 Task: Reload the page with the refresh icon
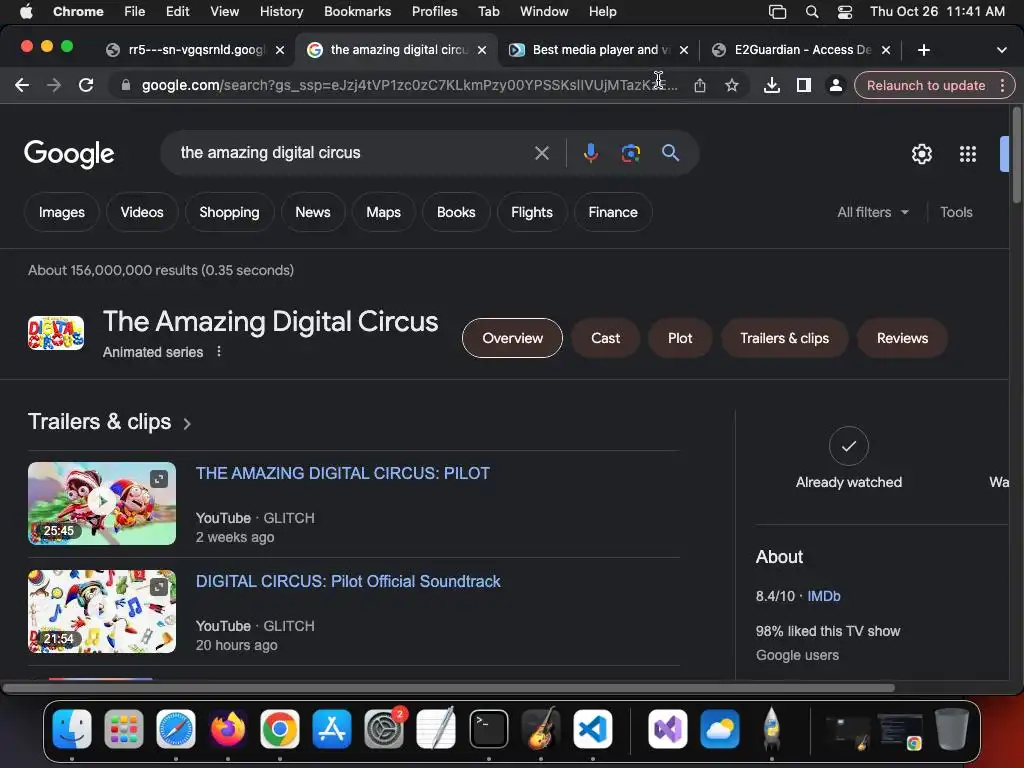(x=86, y=86)
